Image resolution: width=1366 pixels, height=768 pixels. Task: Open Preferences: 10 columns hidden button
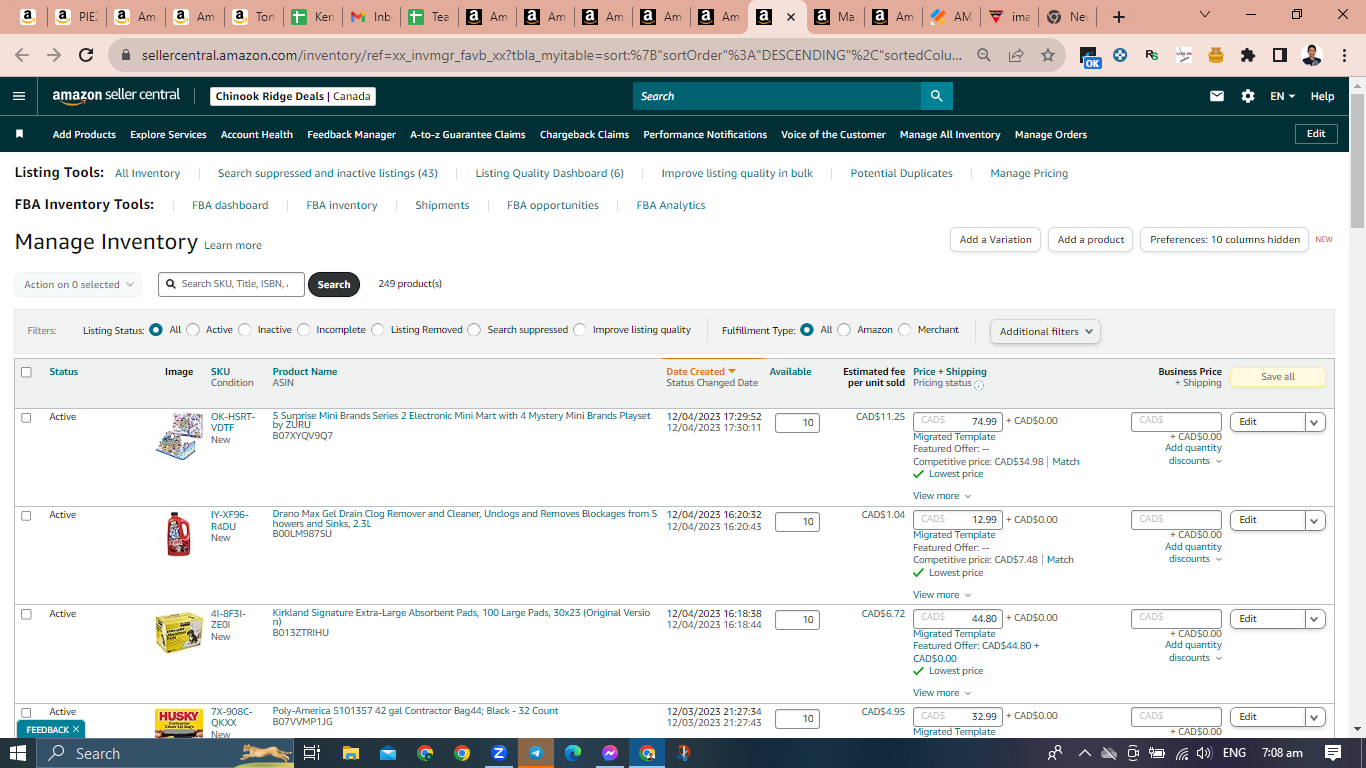pos(1225,240)
